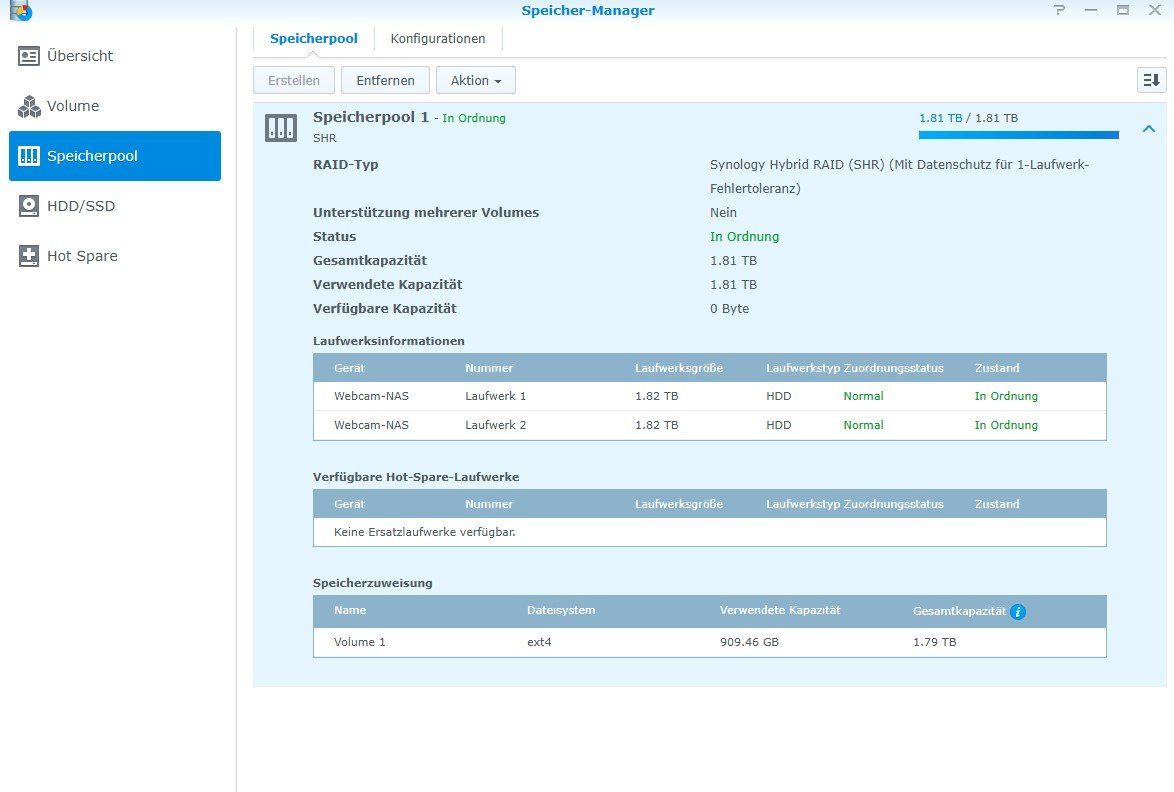Viewport: 1174px width, 792px height.
Task: Click the green 'In Ordnung' Status value
Action: (744, 237)
